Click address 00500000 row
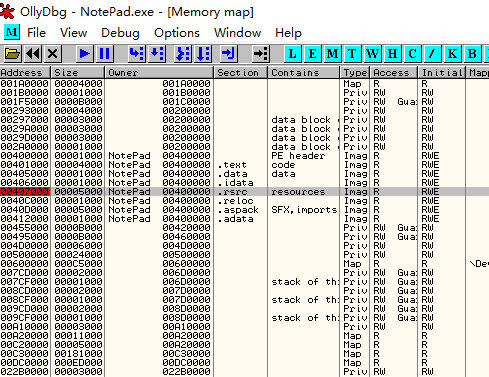 point(24,255)
